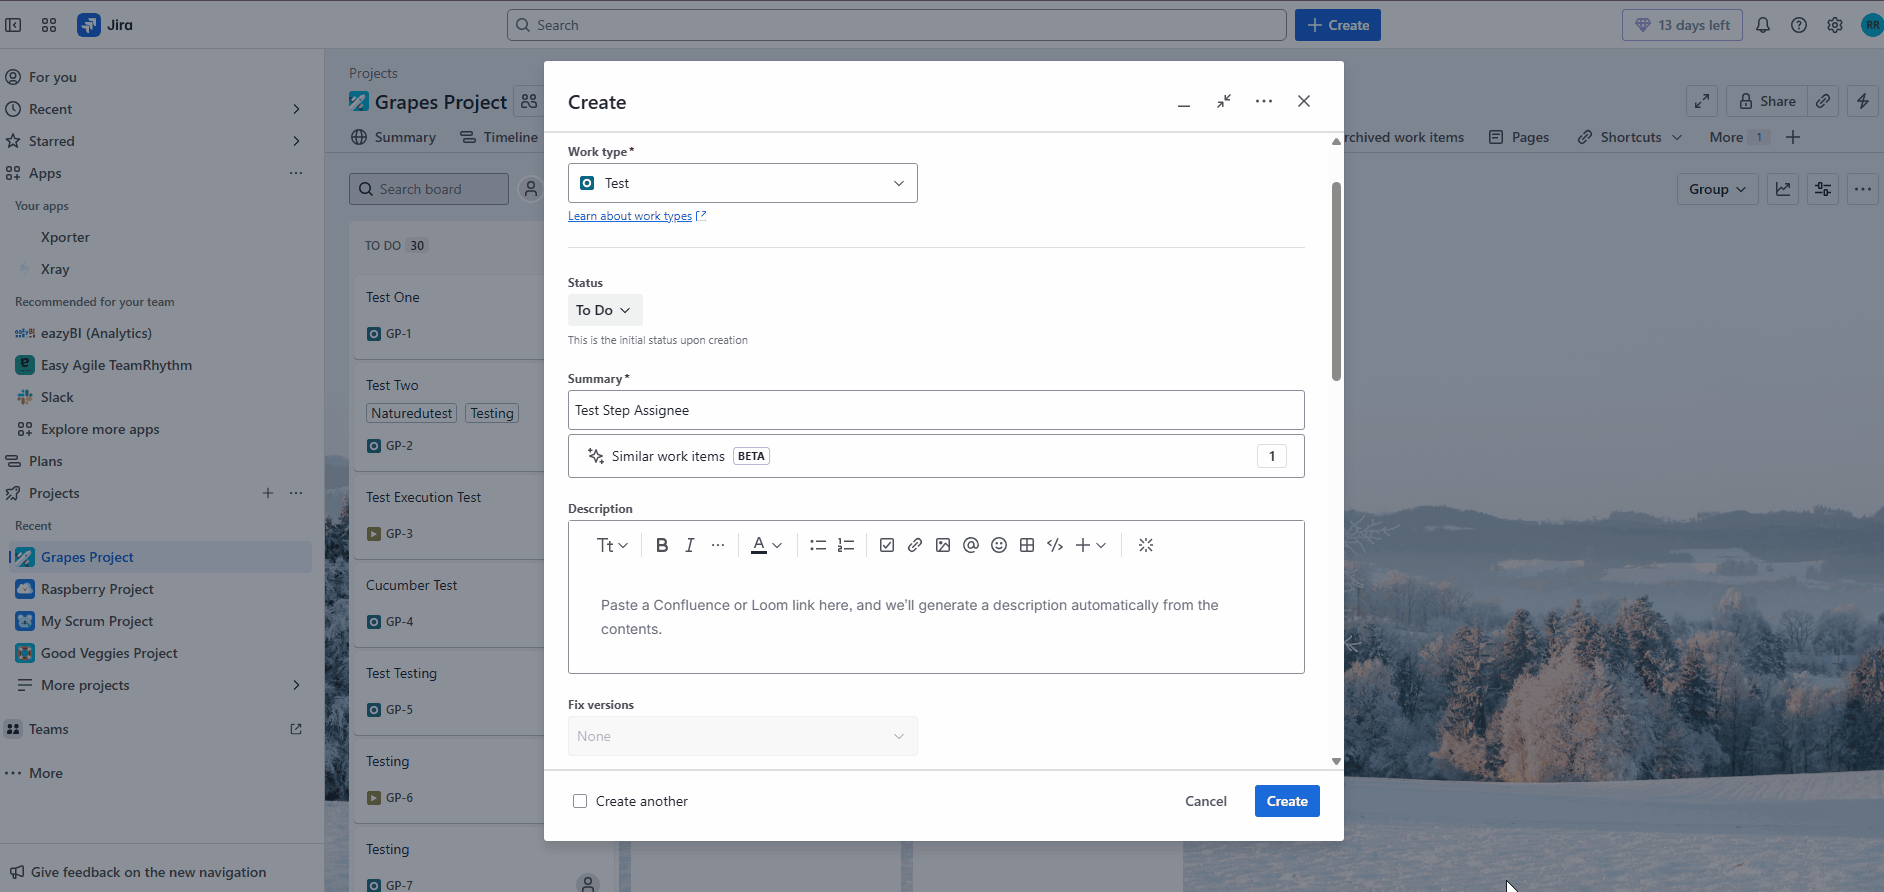Open Learn about work types link
The height and width of the screenshot is (892, 1884).
630,216
